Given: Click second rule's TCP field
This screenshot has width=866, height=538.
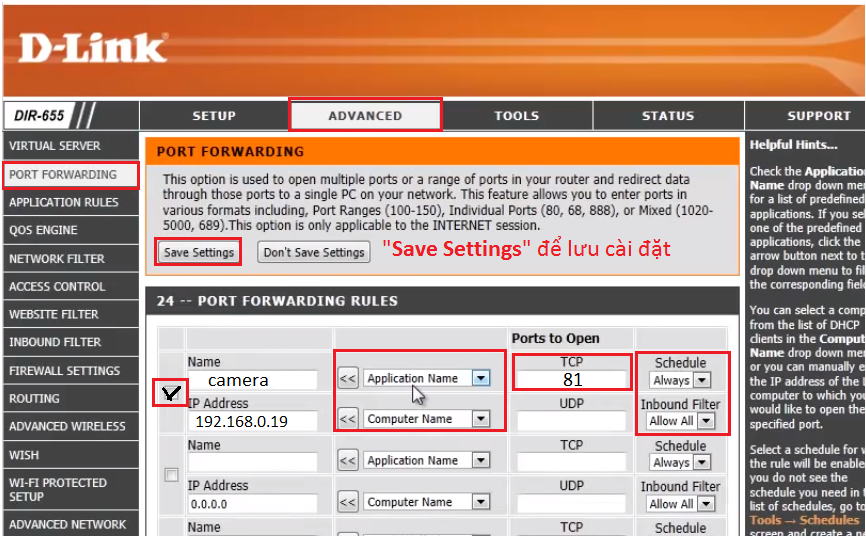Looking at the screenshot, I should pyautogui.click(x=572, y=462).
